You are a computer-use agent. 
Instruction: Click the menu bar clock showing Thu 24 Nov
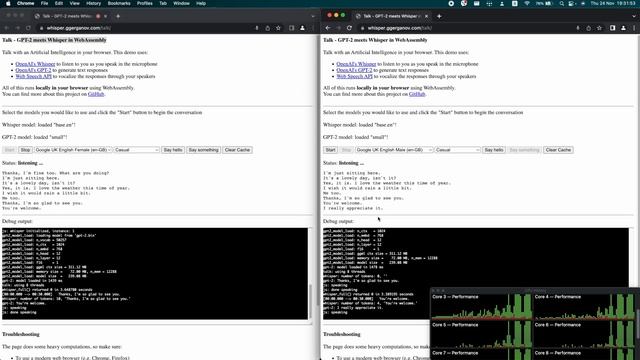613,3
